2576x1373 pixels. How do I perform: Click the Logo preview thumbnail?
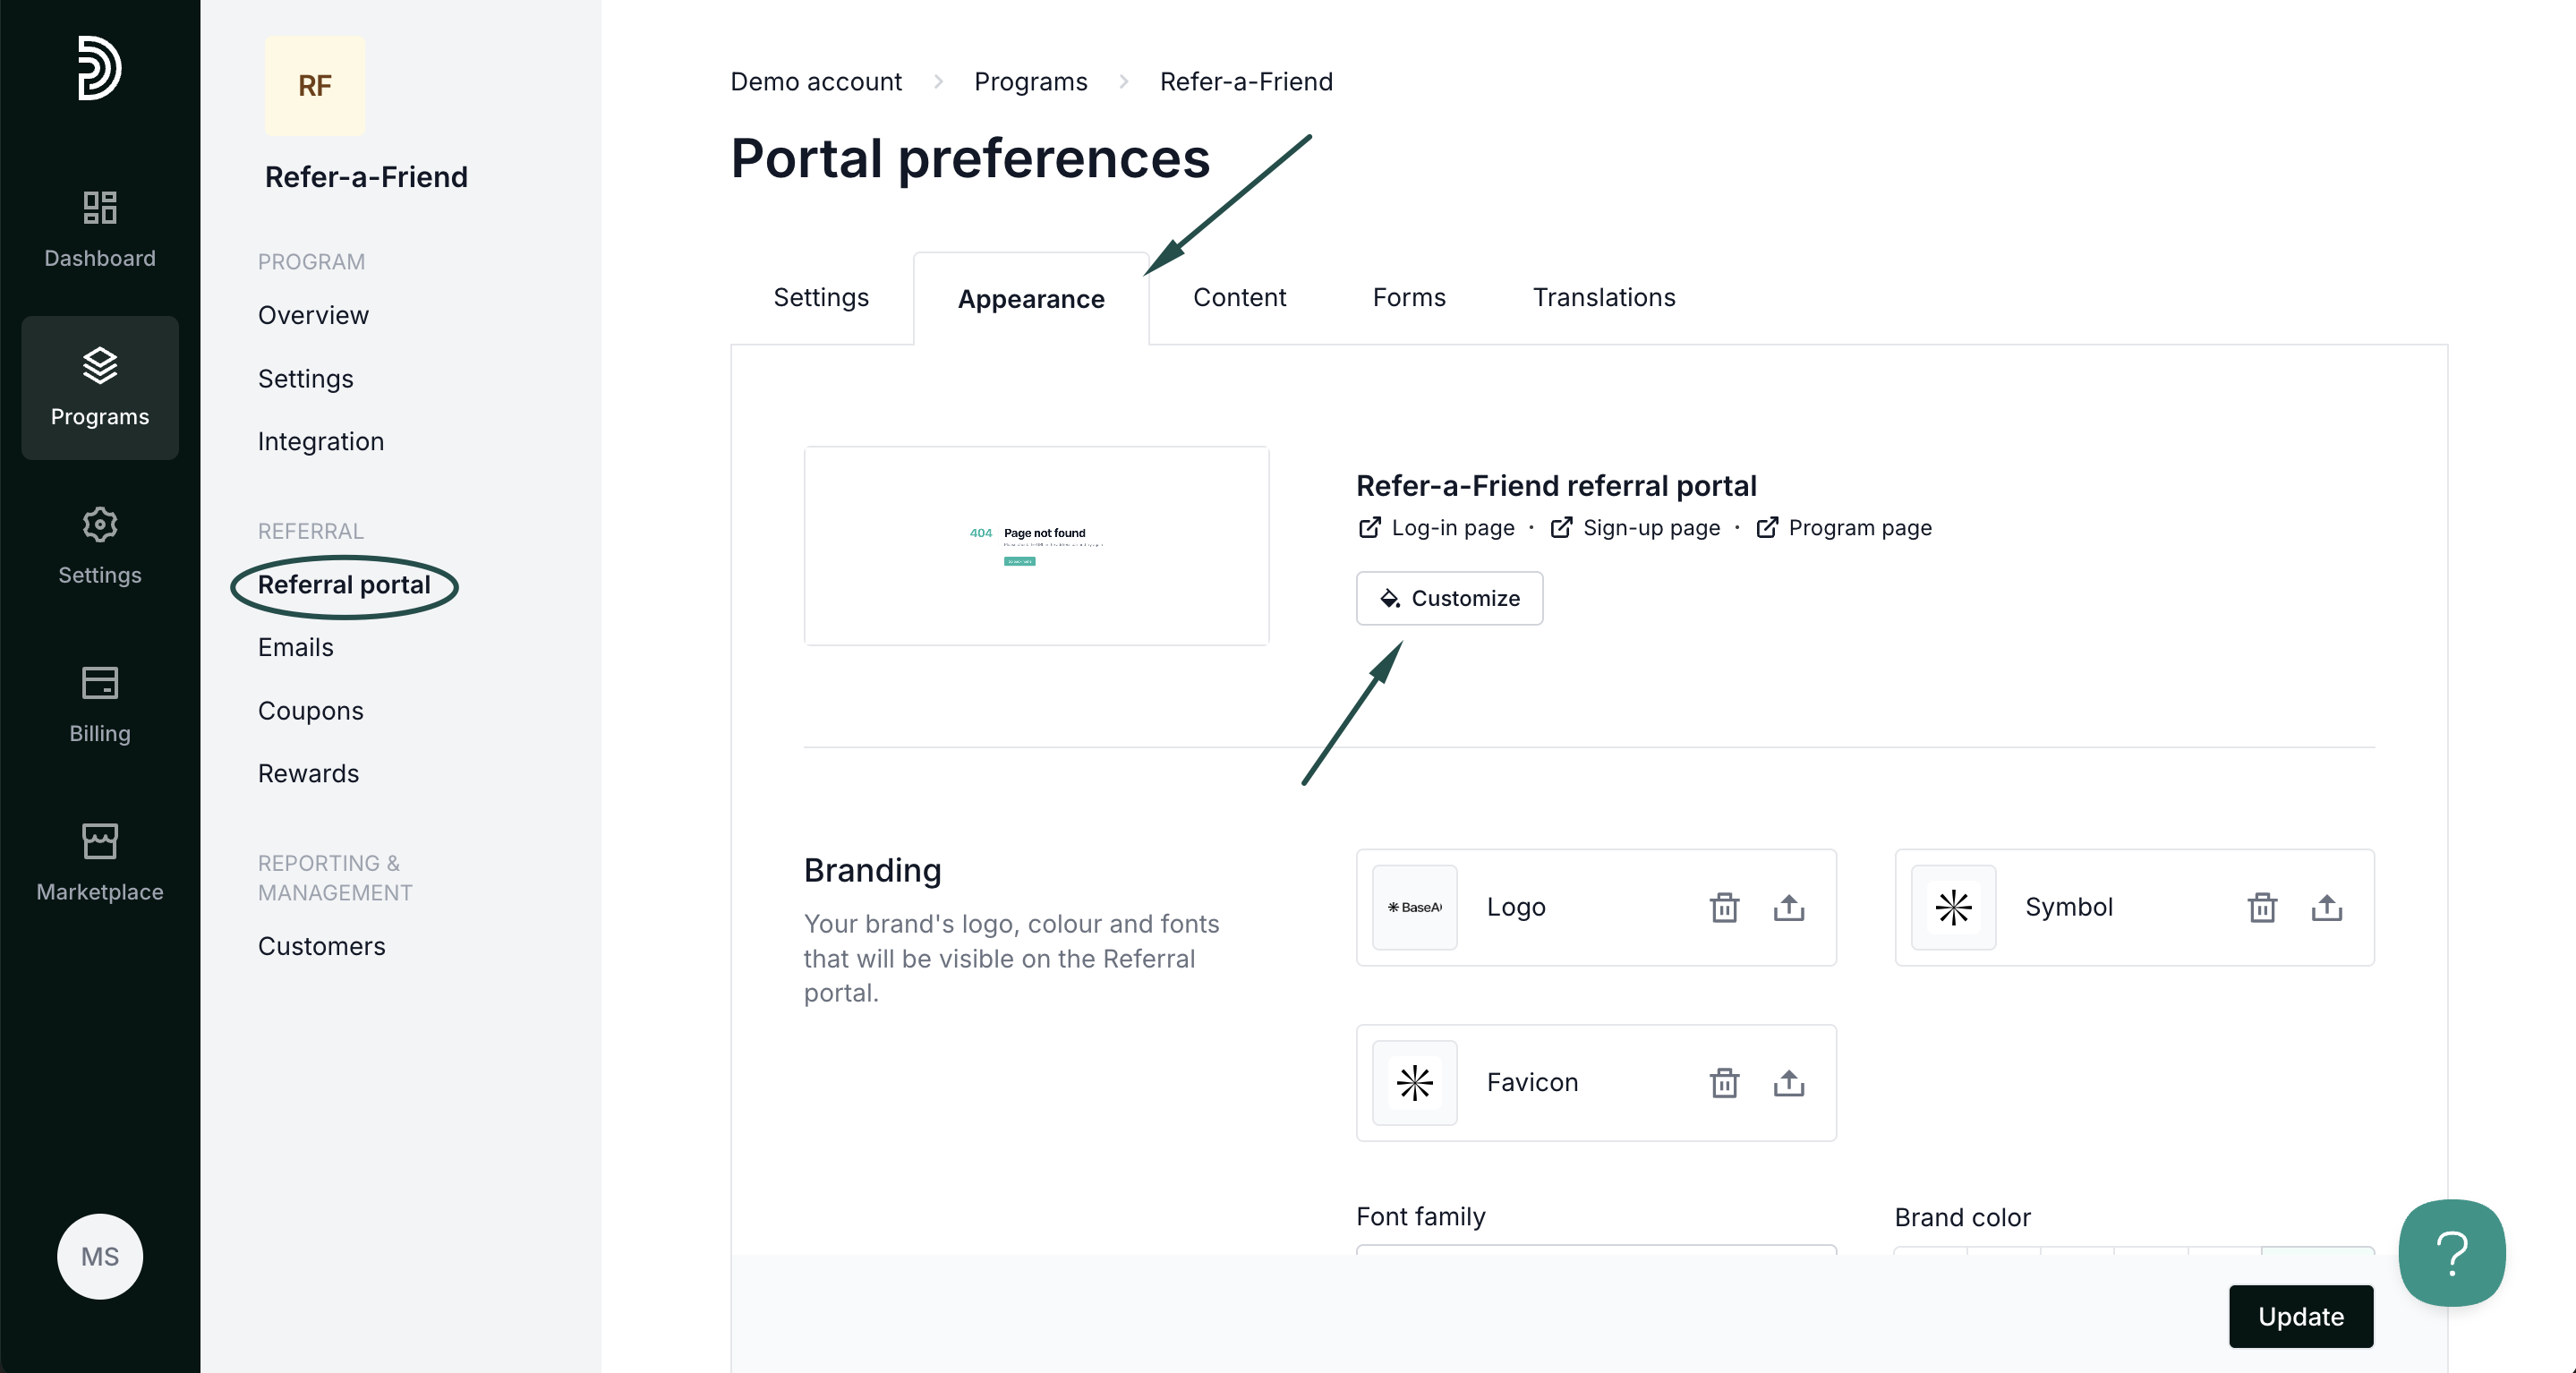(1415, 907)
